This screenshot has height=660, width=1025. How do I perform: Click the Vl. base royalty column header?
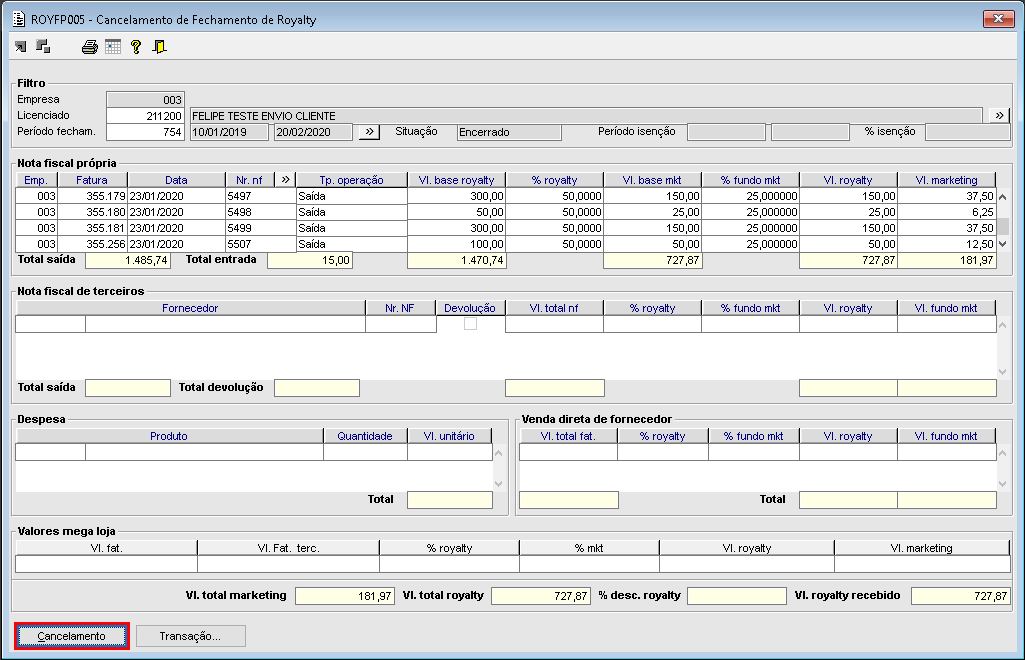[456, 180]
